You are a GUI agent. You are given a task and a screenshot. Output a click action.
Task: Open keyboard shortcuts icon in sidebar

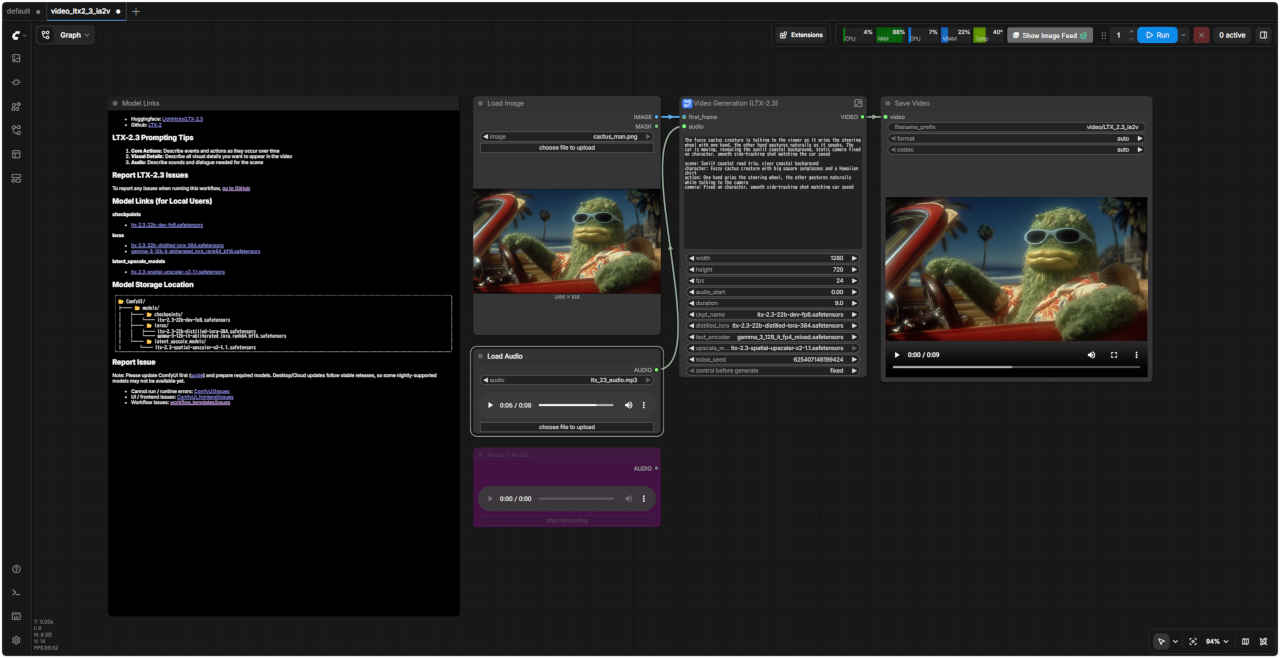[x=16, y=616]
